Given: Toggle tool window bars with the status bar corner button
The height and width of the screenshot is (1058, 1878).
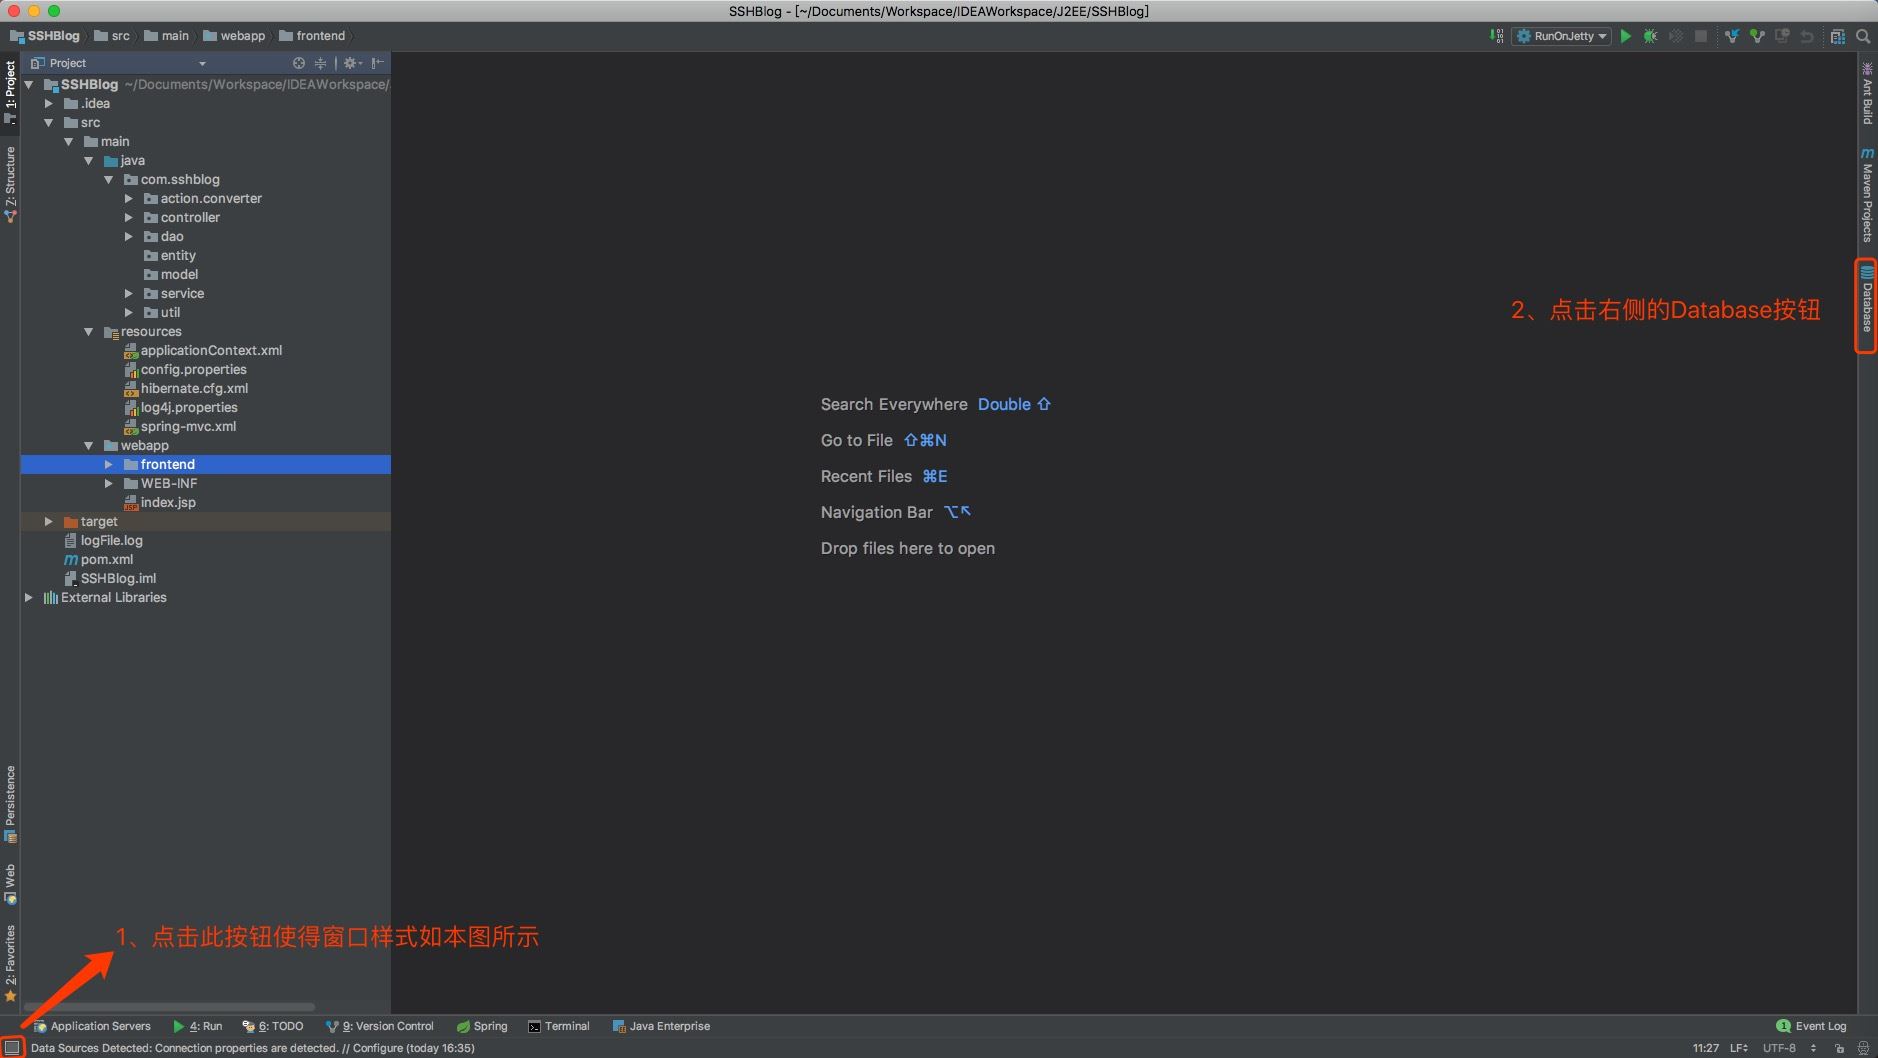Looking at the screenshot, I should click(x=12, y=1048).
